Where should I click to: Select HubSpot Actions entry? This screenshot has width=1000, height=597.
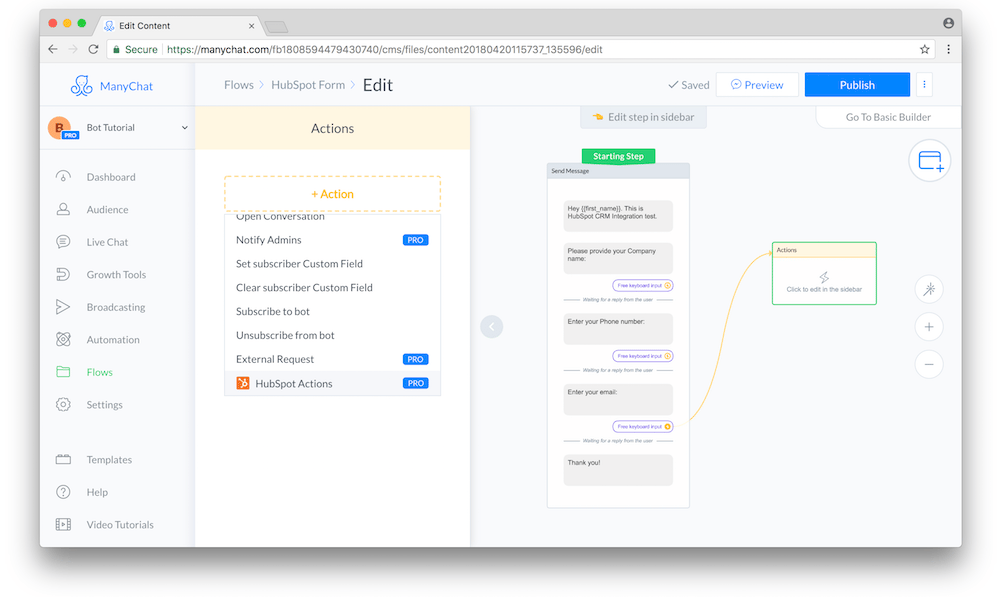click(332, 383)
